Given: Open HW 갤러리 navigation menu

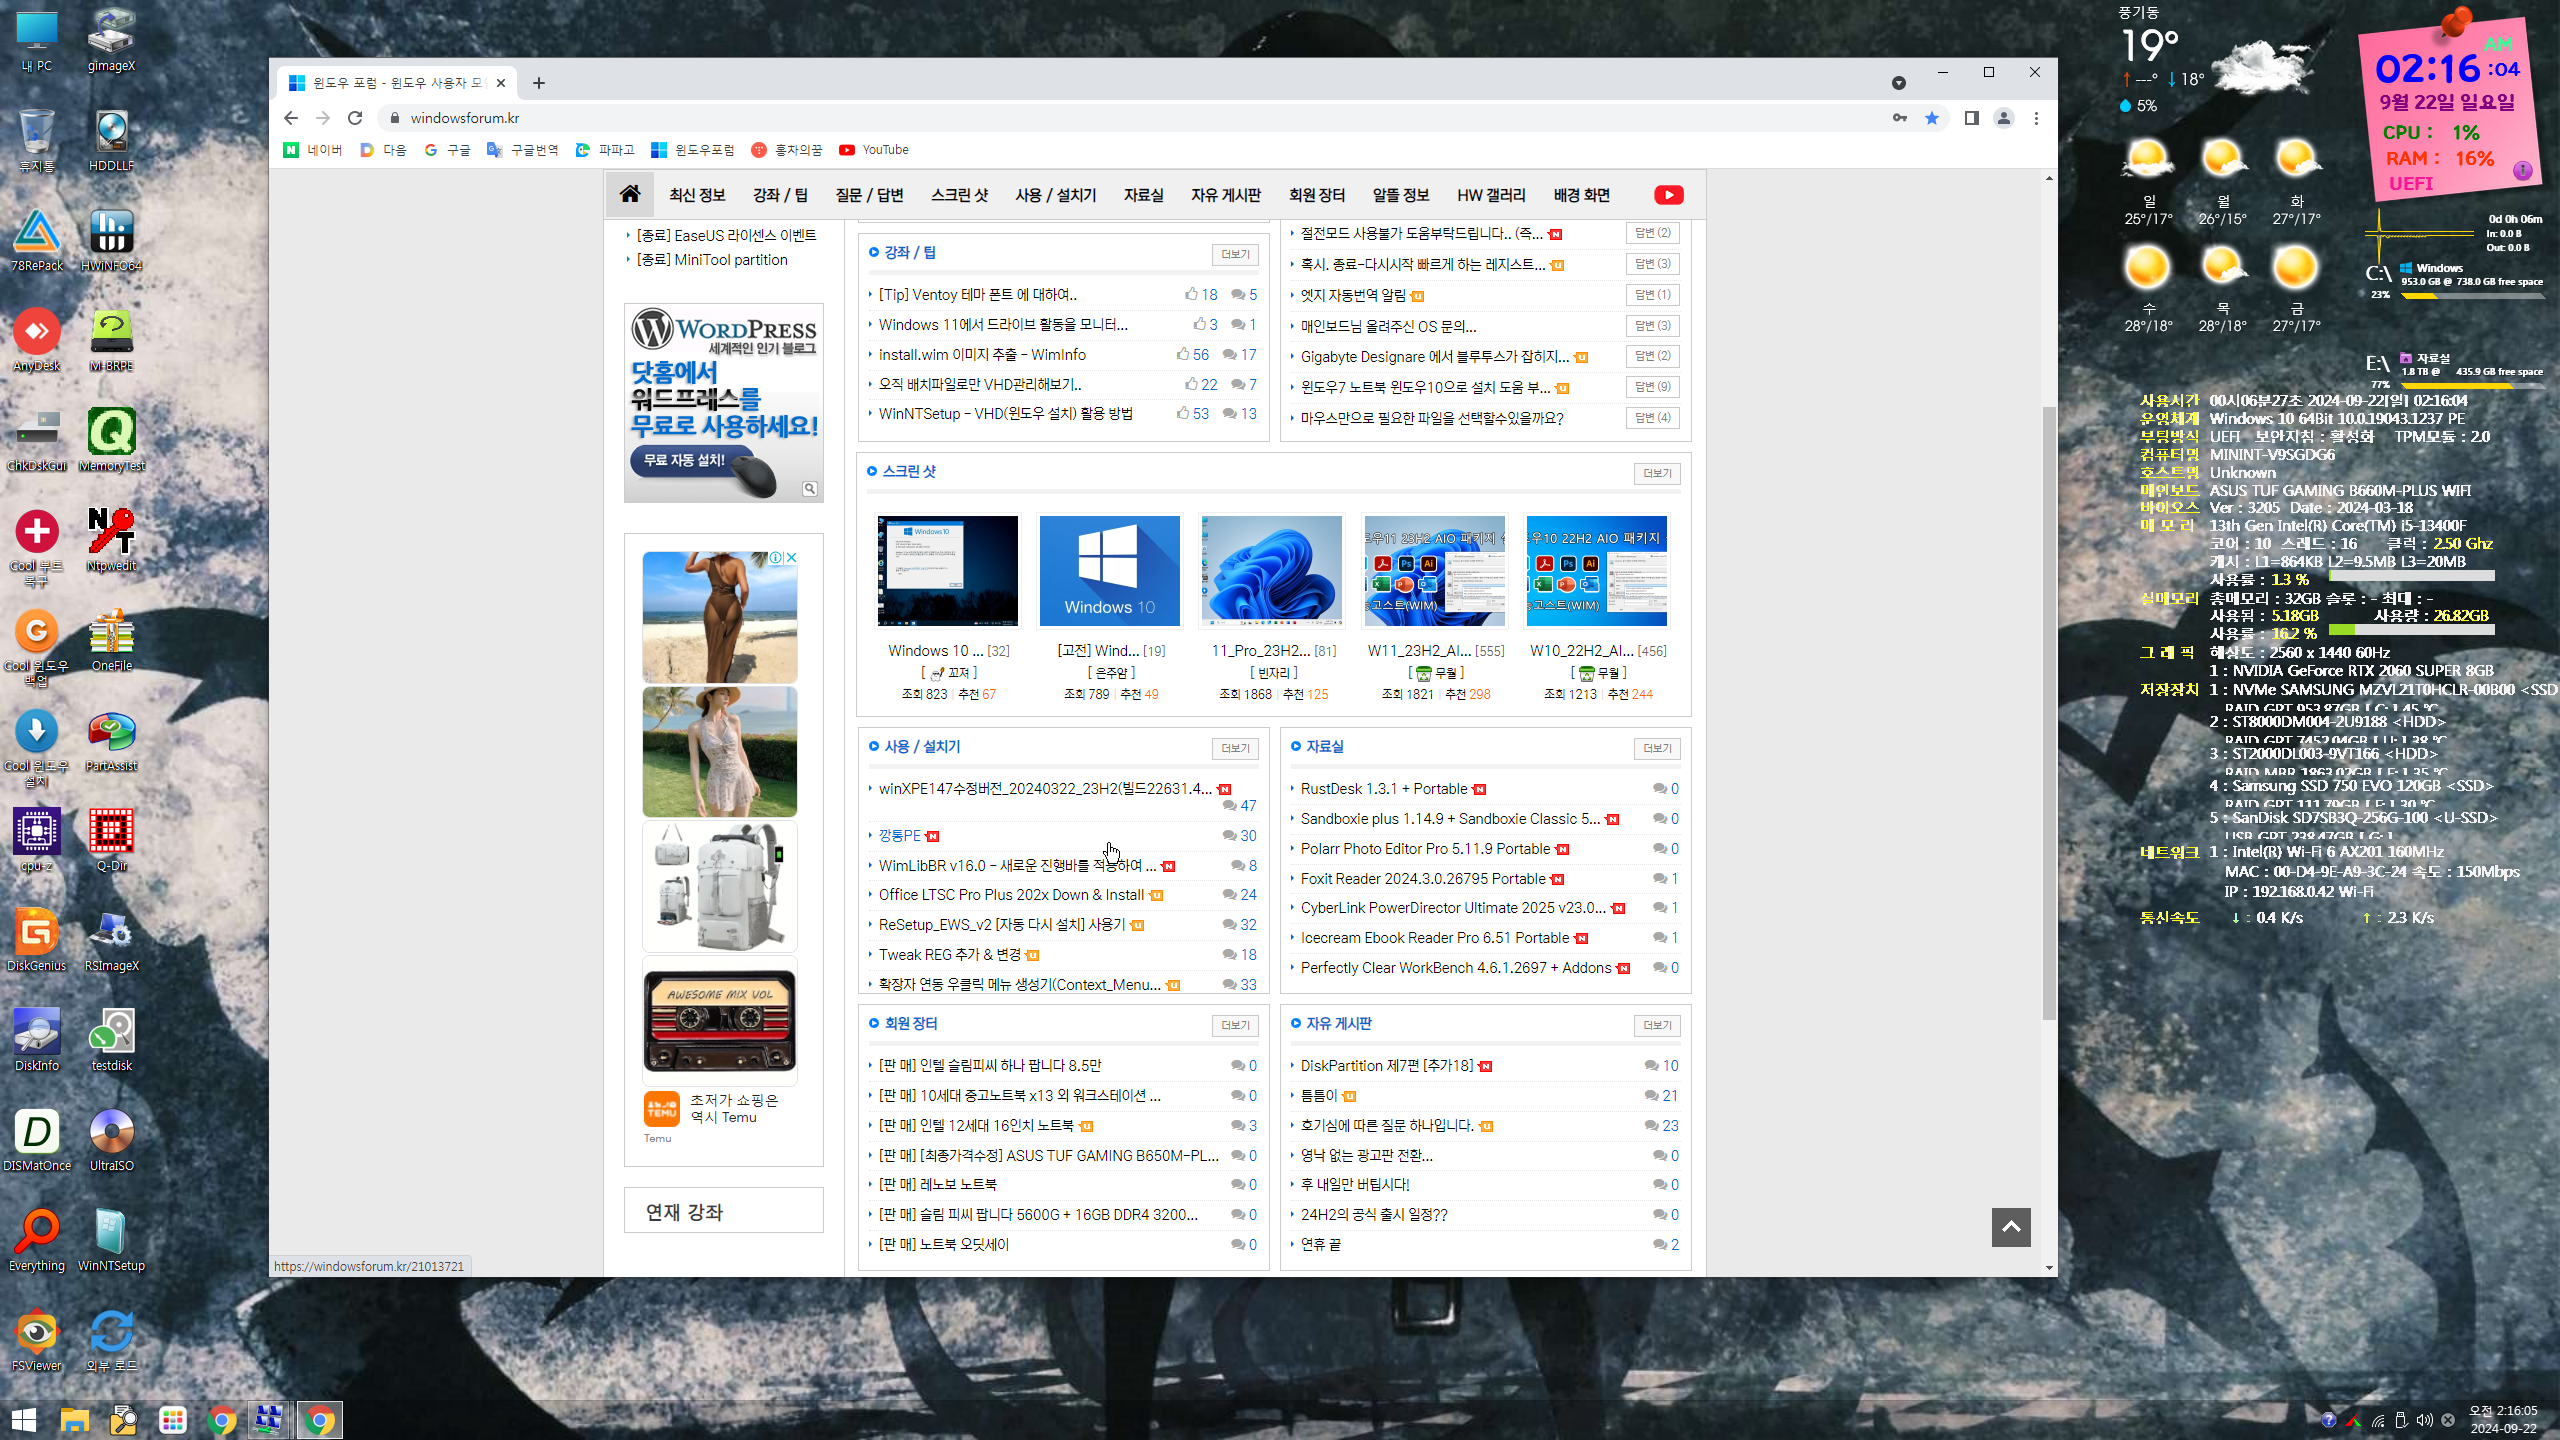Looking at the screenshot, I should coord(1491,195).
